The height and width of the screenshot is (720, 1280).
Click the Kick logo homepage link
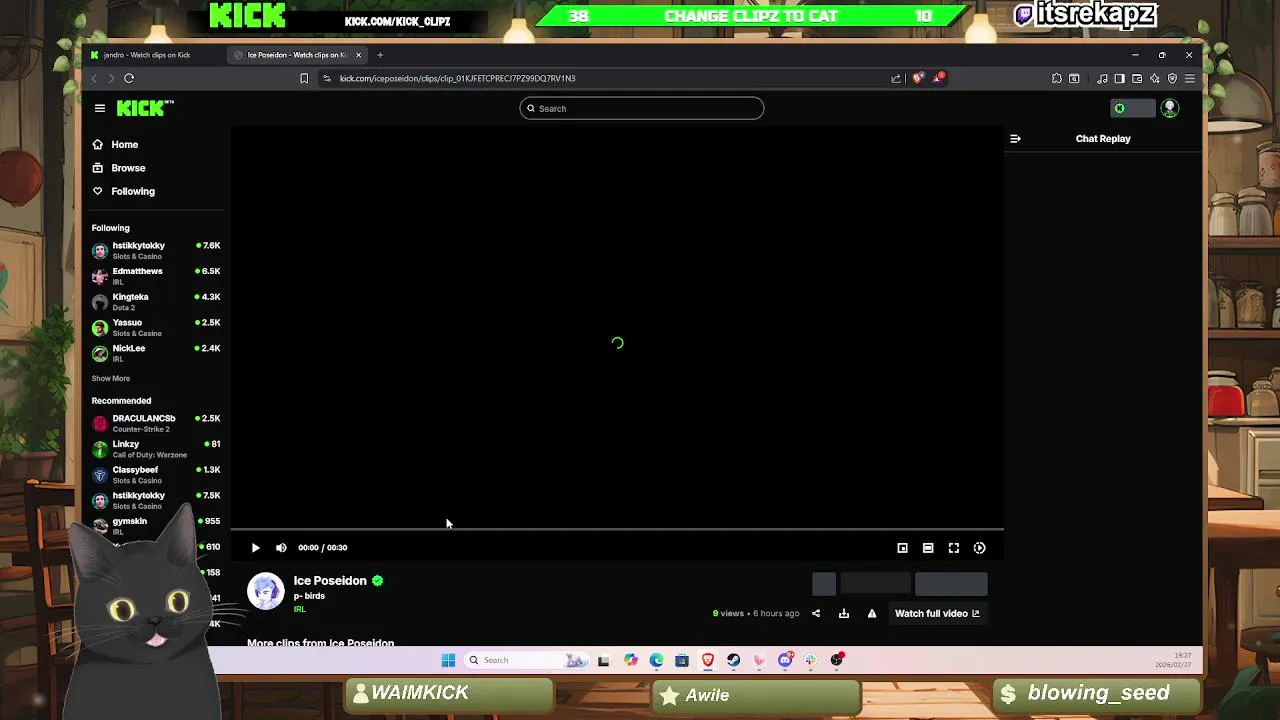click(x=145, y=108)
